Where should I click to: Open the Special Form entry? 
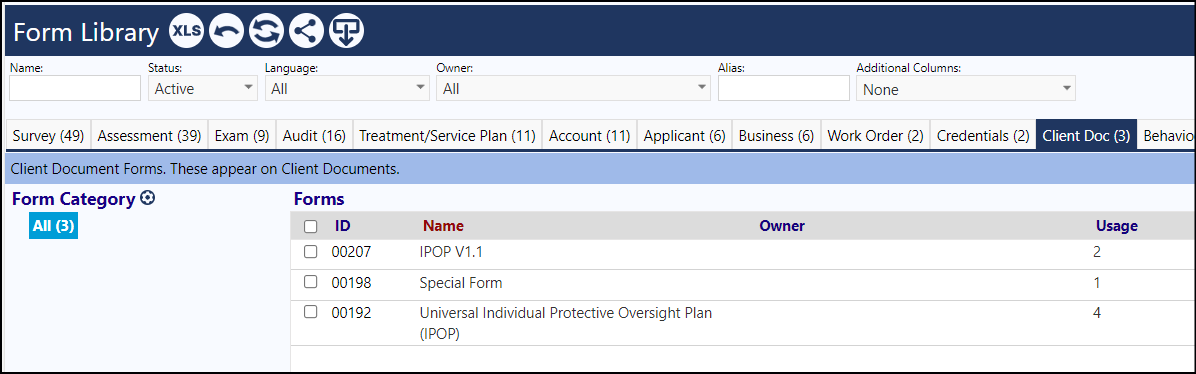pos(461,282)
